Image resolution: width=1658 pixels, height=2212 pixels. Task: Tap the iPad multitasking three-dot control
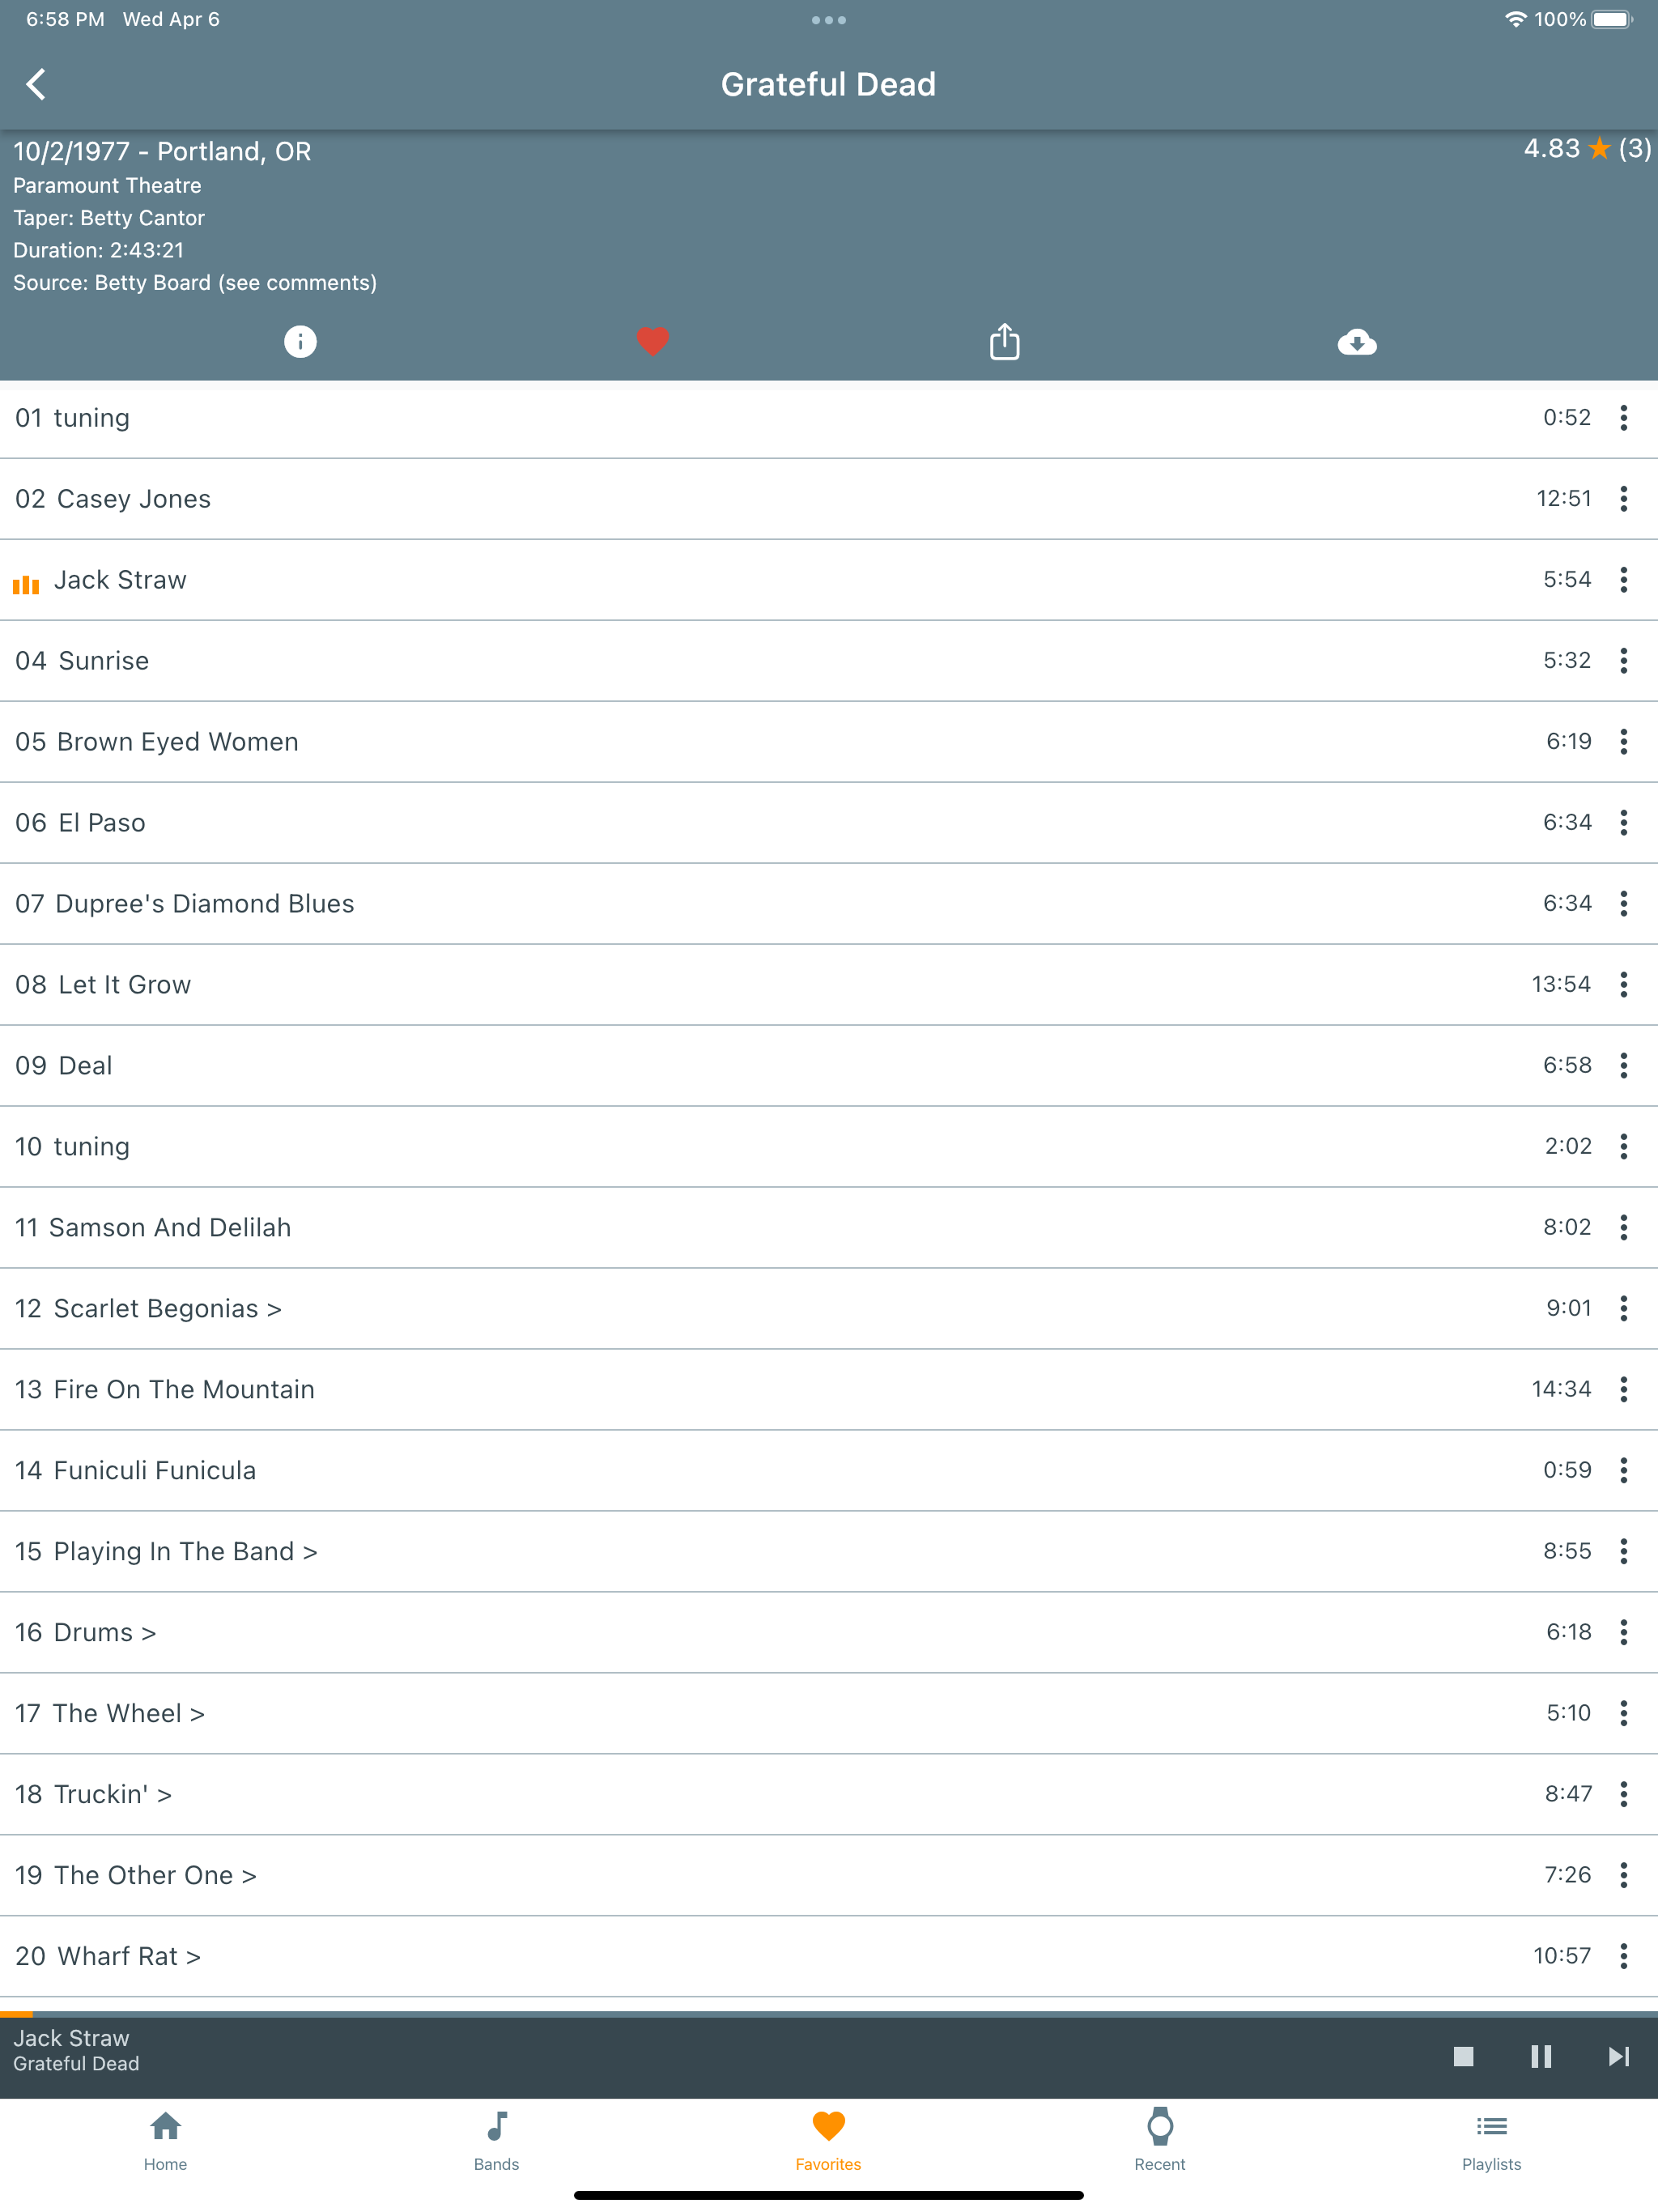[x=829, y=20]
